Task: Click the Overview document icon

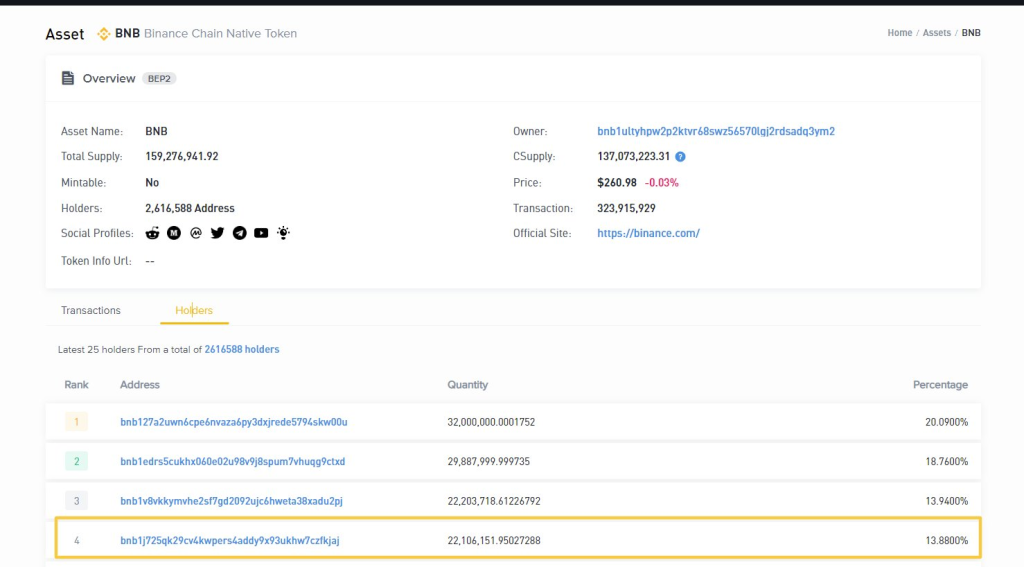Action: [x=68, y=78]
